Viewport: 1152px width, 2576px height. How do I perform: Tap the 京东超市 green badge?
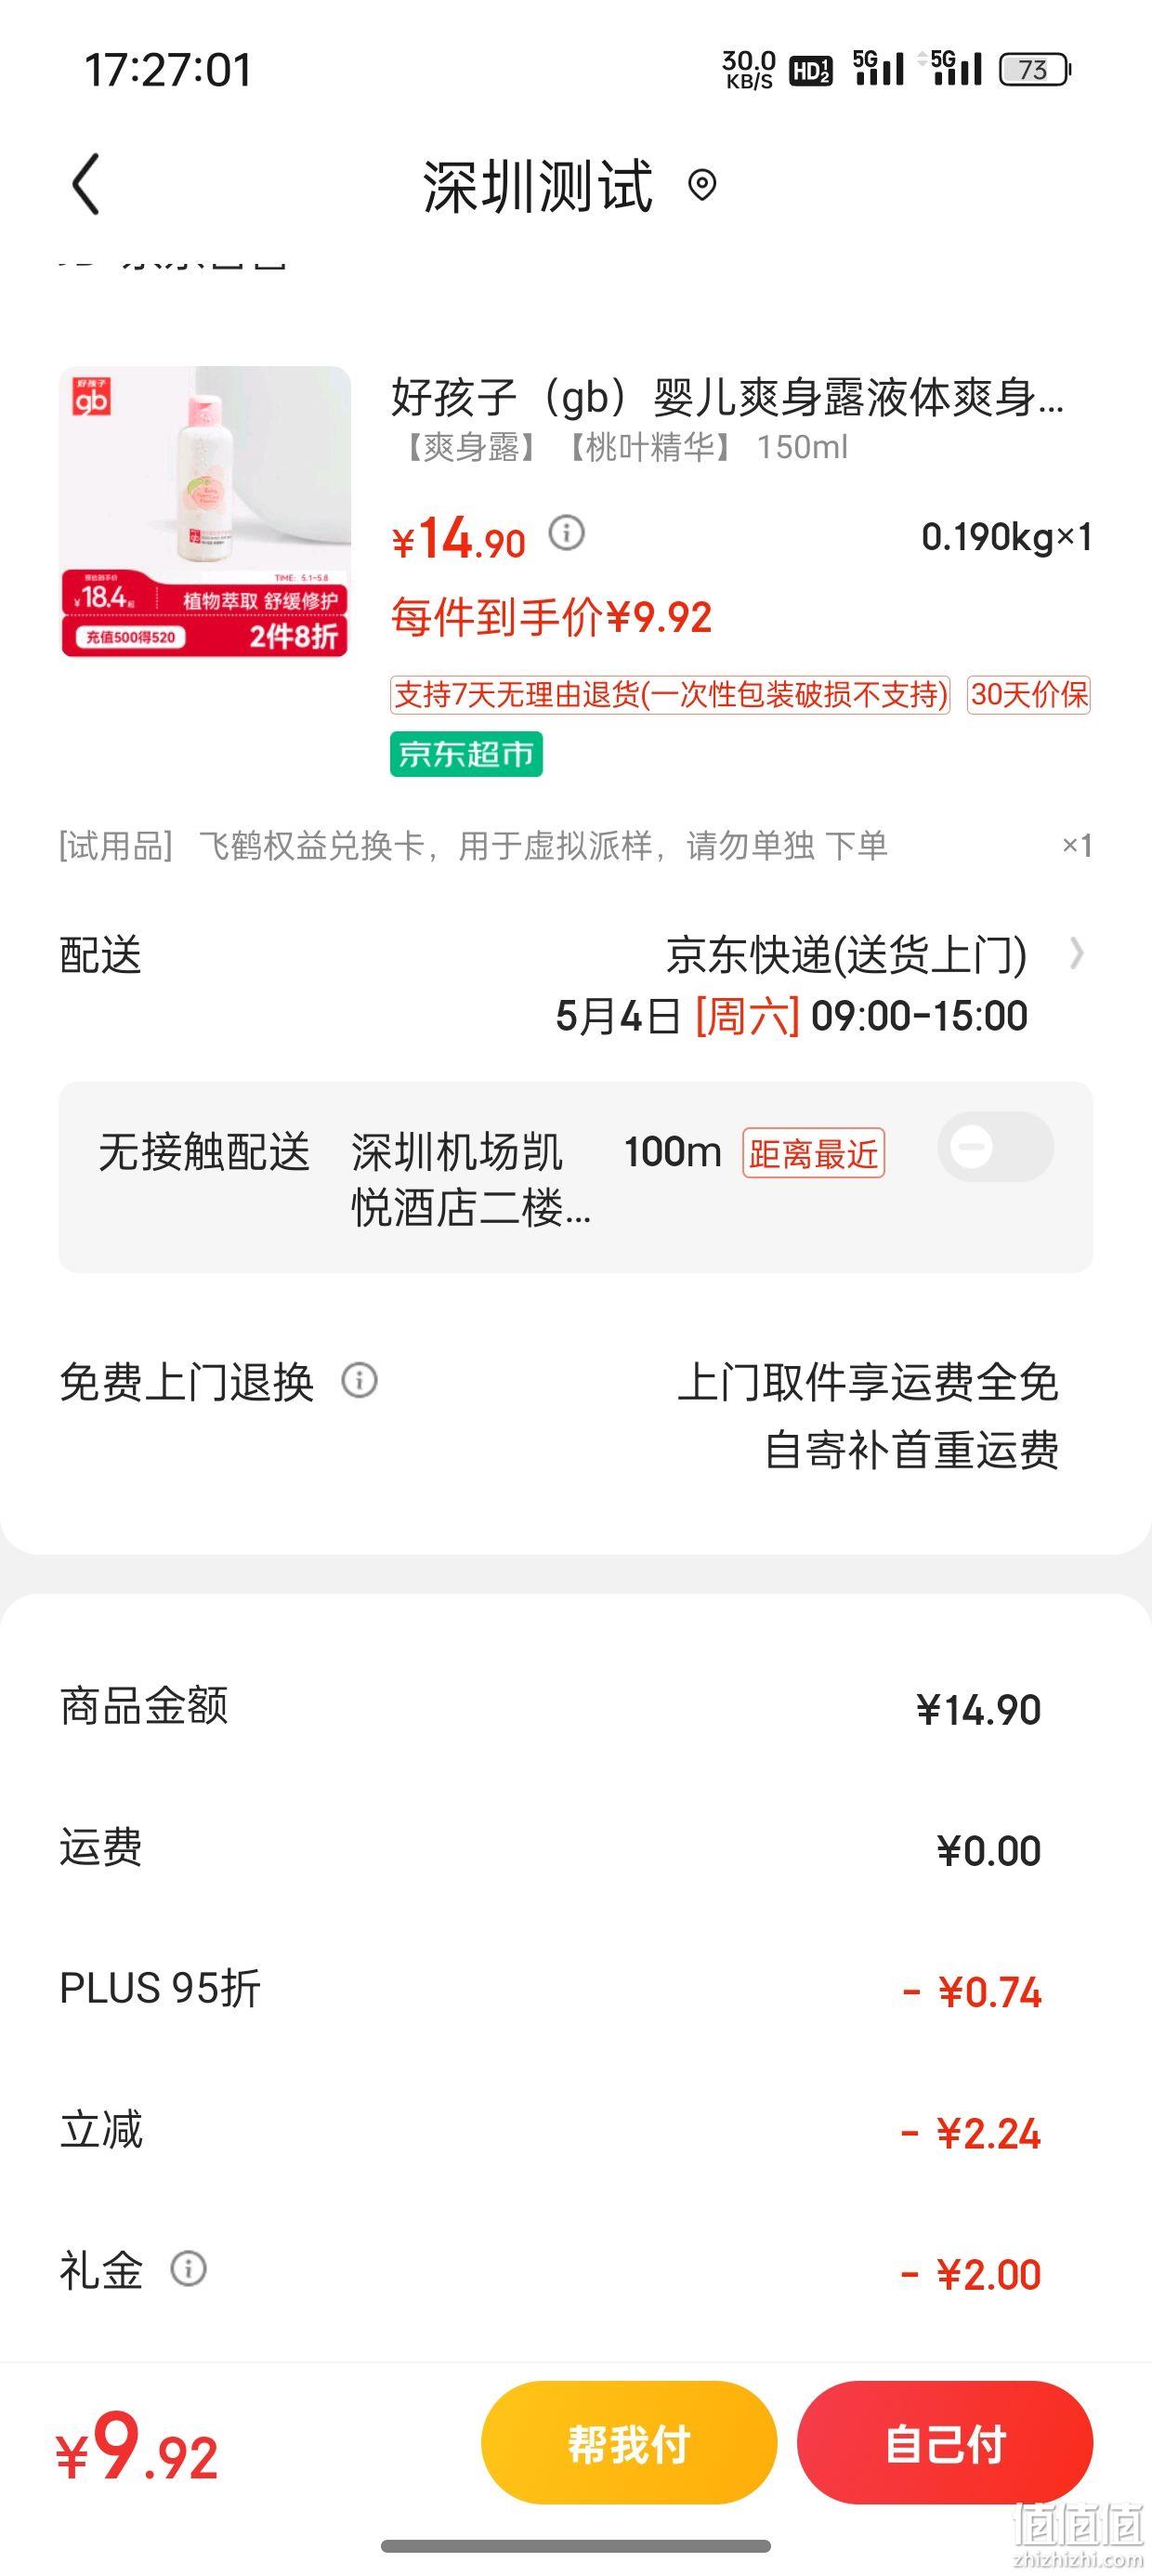point(466,754)
